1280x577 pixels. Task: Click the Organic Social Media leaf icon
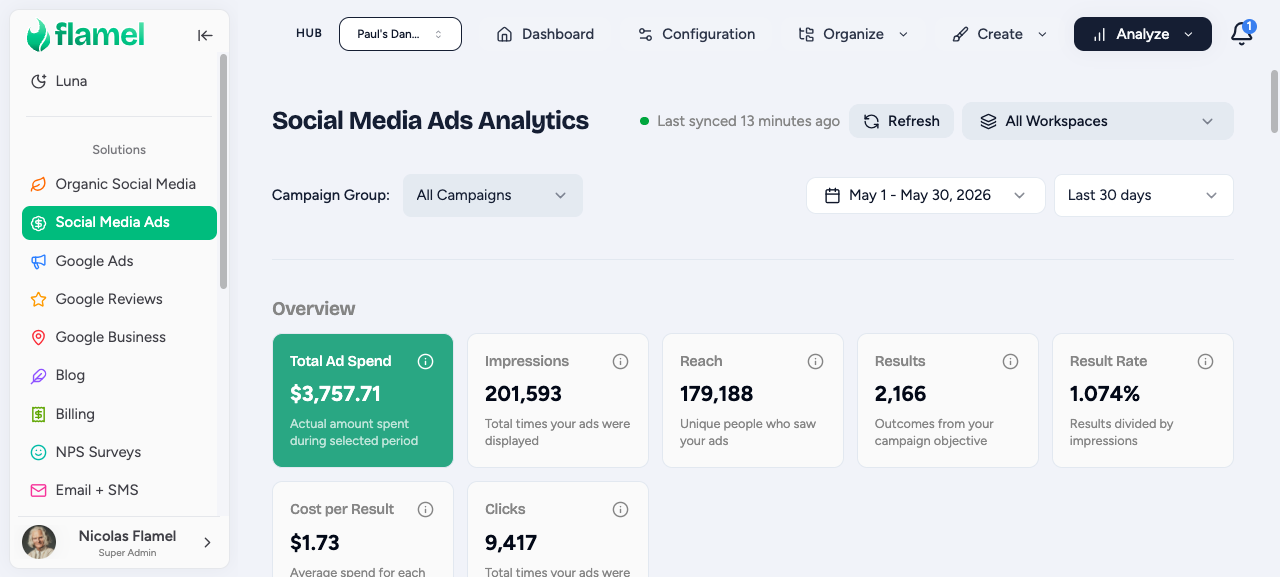pos(39,184)
